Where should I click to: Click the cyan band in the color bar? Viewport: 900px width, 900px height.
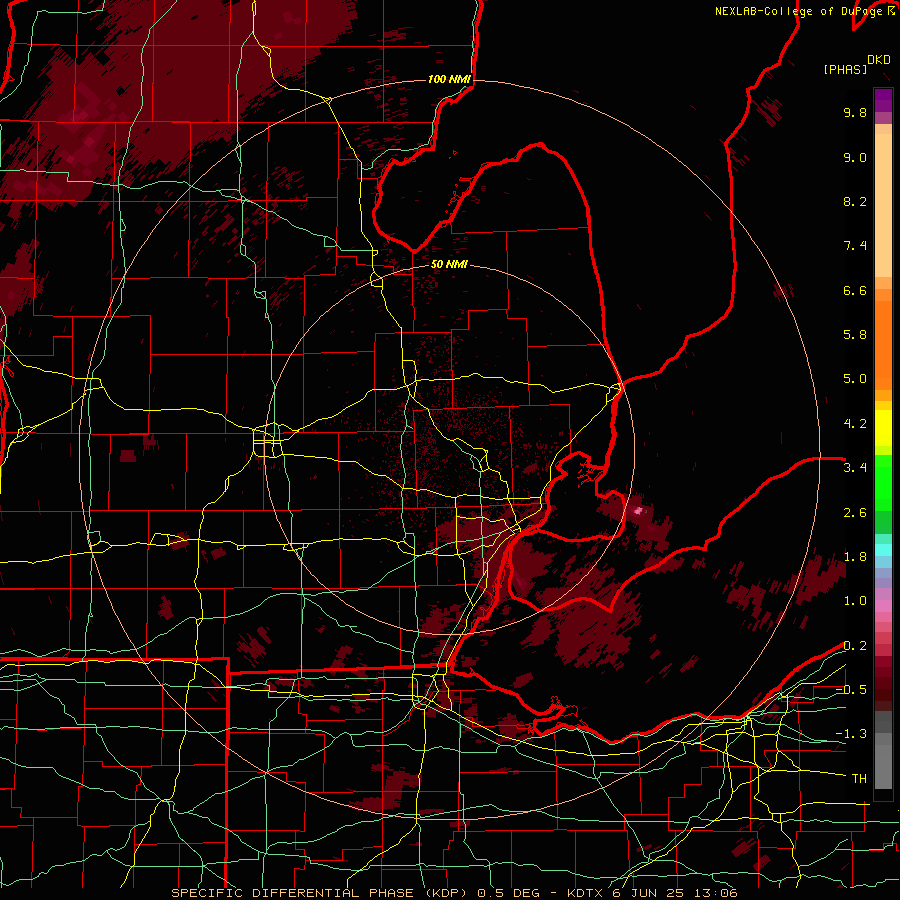(883, 550)
